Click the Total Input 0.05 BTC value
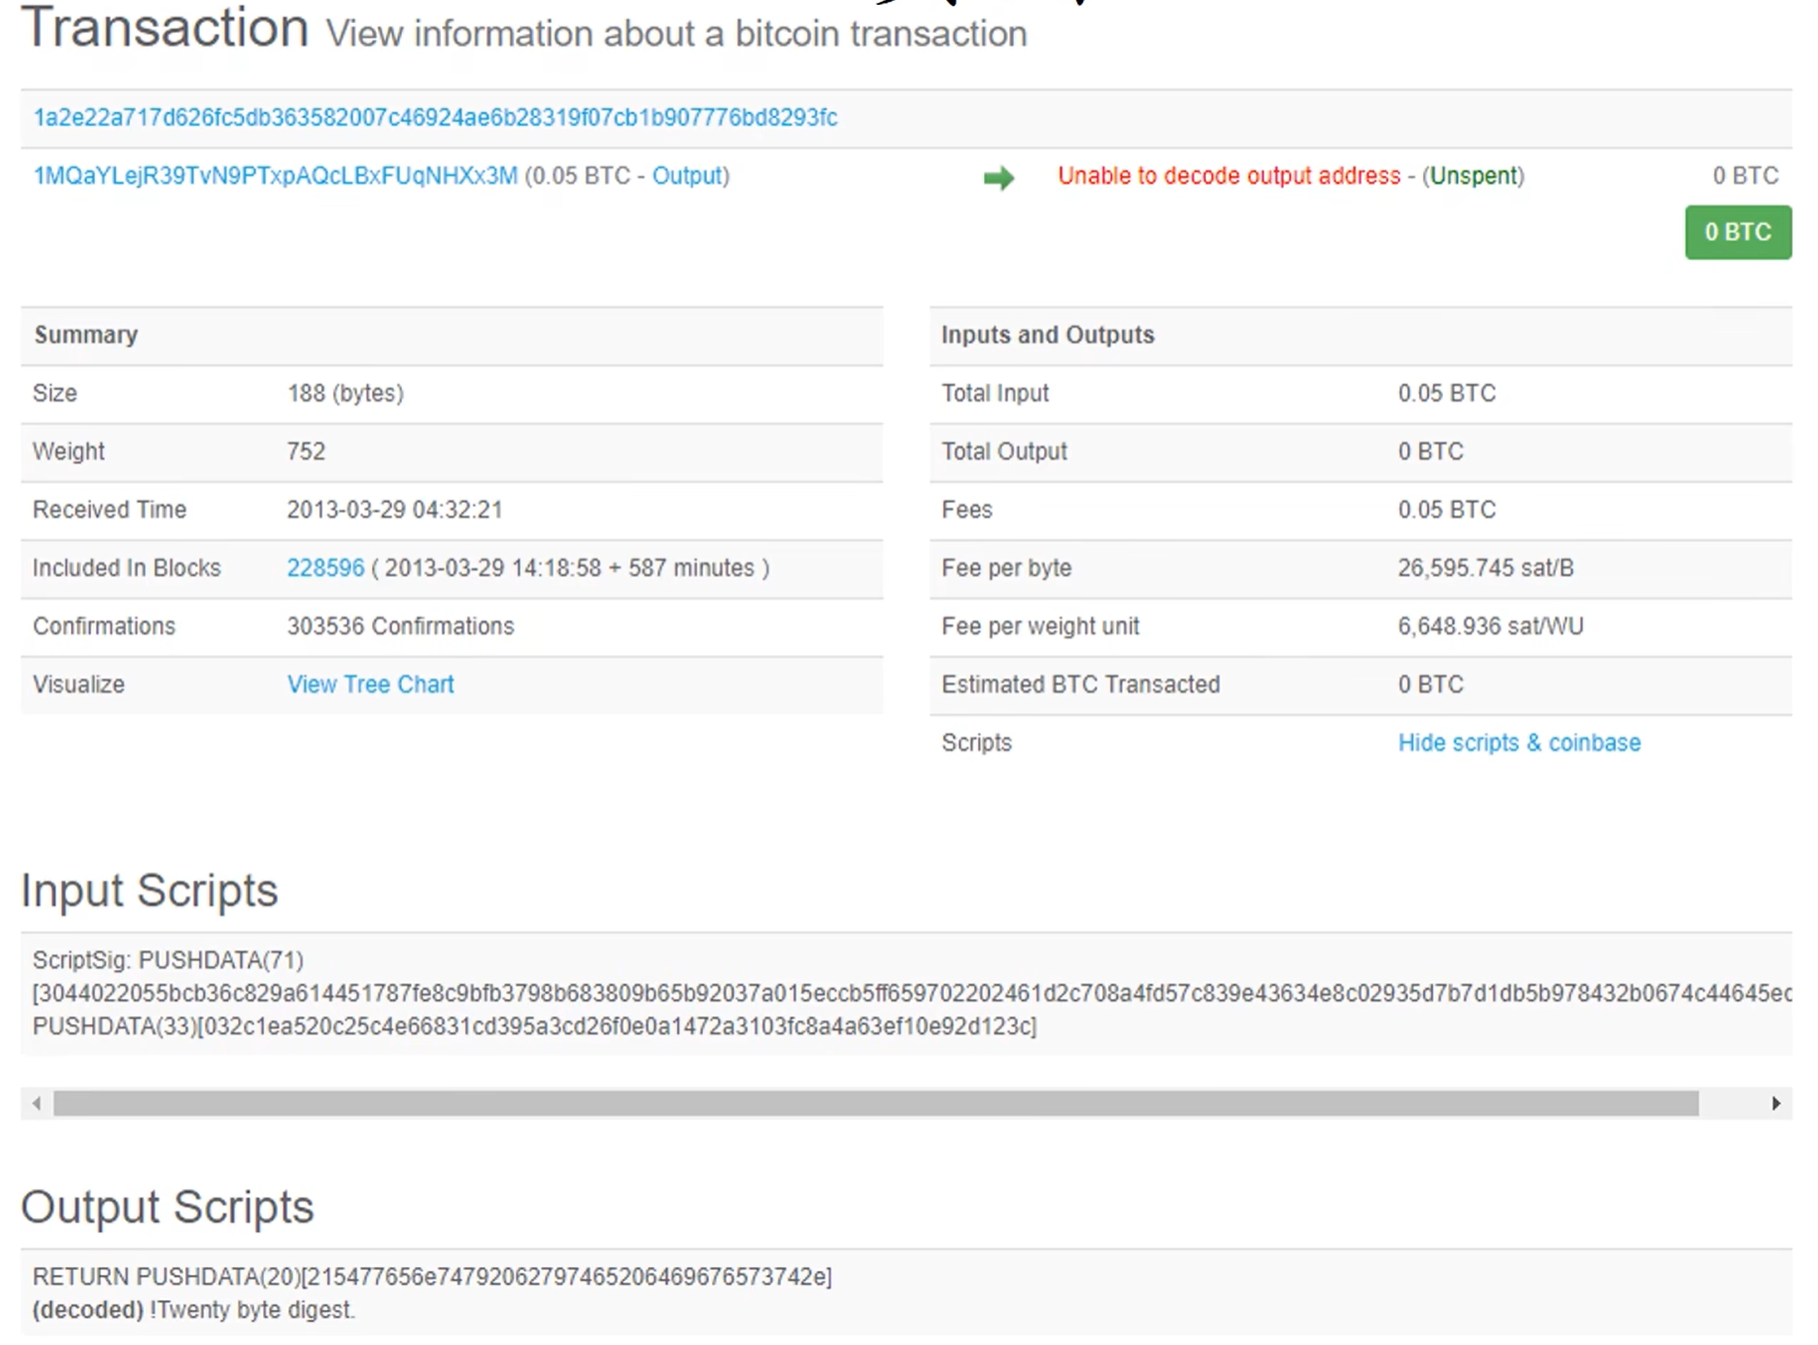Viewport: 1818px width, 1345px height. pos(1447,393)
